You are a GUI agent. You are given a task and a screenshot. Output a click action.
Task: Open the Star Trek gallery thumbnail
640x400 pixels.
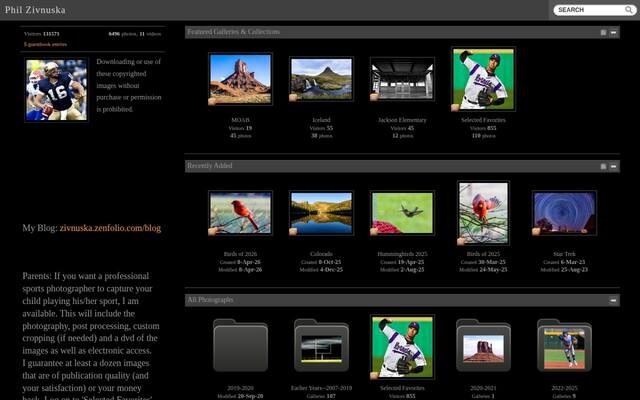(564, 213)
